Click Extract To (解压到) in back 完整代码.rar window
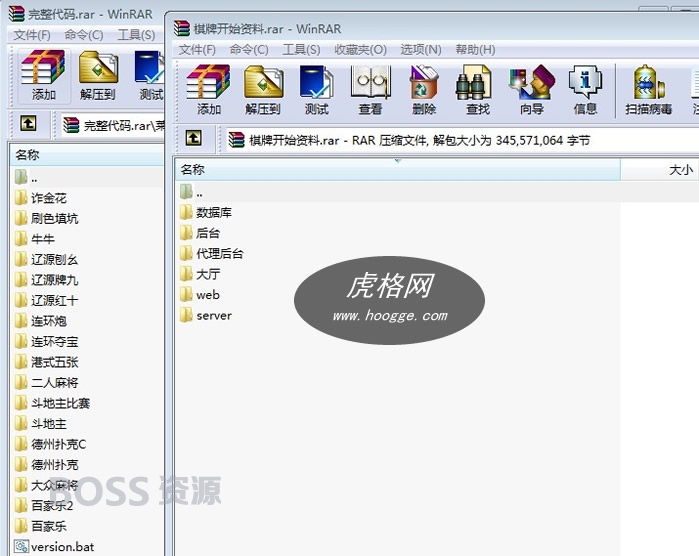Image resolution: width=699 pixels, height=556 pixels. point(98,75)
